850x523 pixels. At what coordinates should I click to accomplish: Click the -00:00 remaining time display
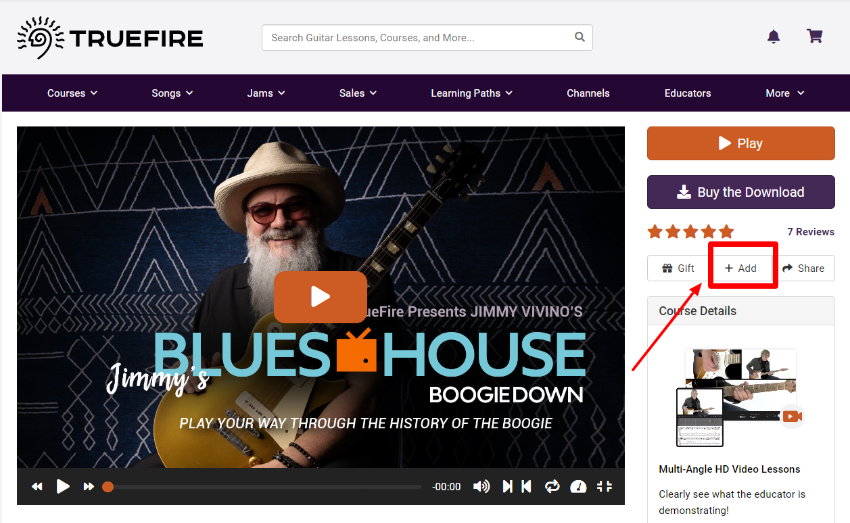point(446,487)
